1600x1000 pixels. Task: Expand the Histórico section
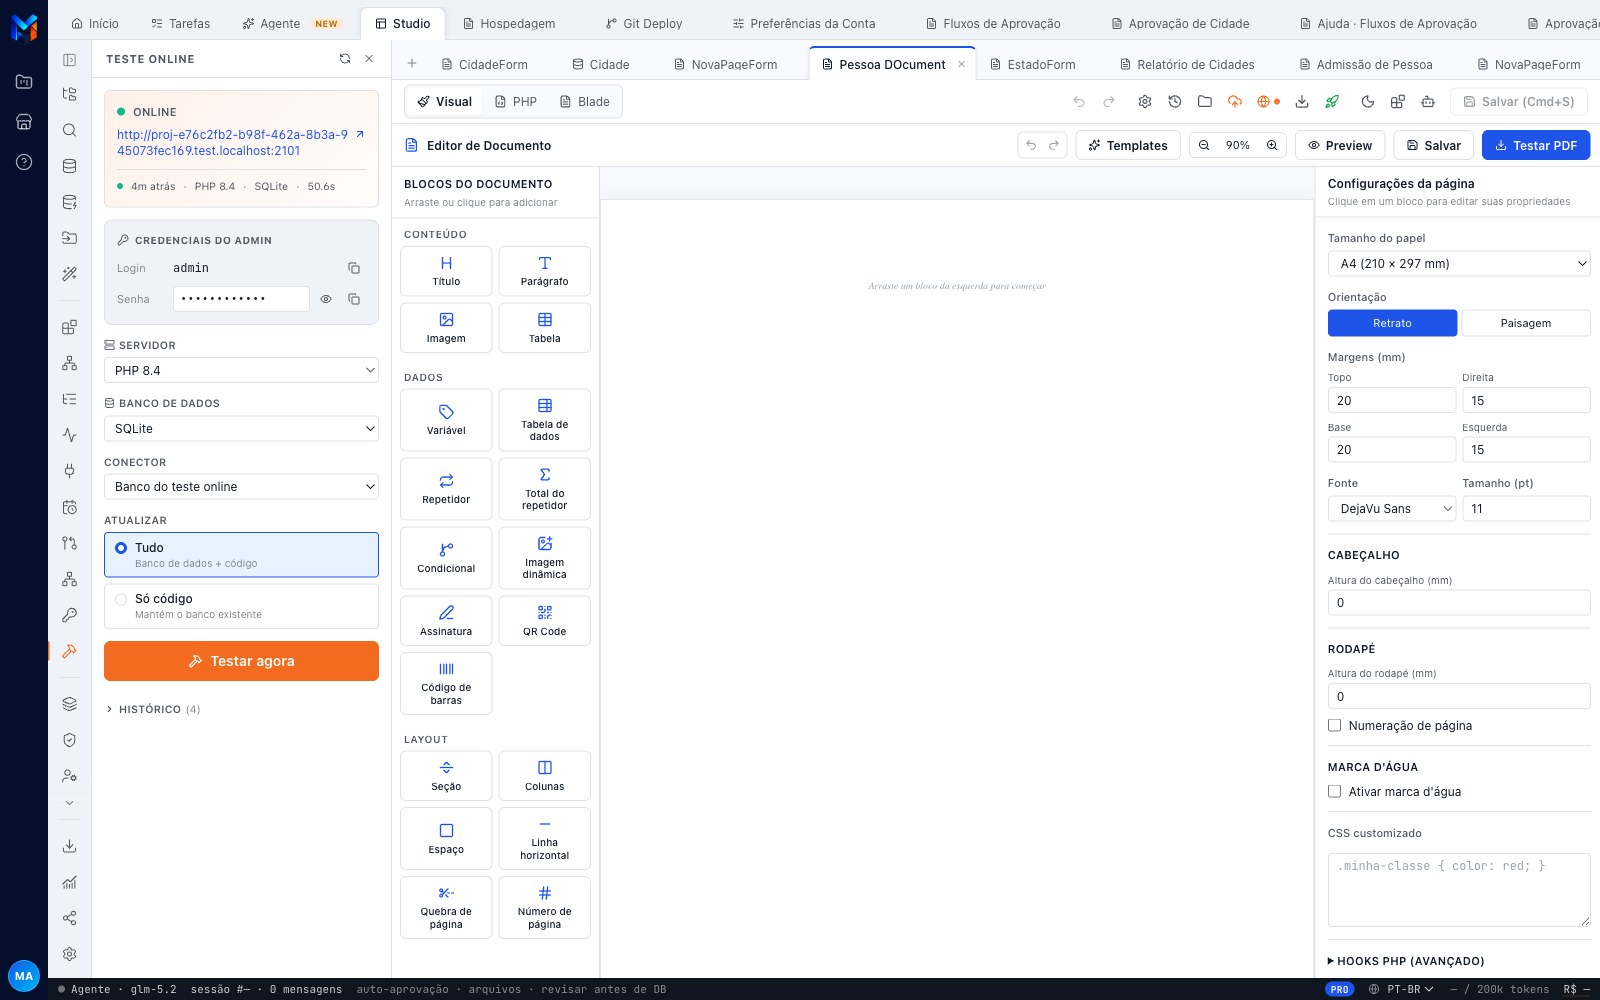point(153,709)
